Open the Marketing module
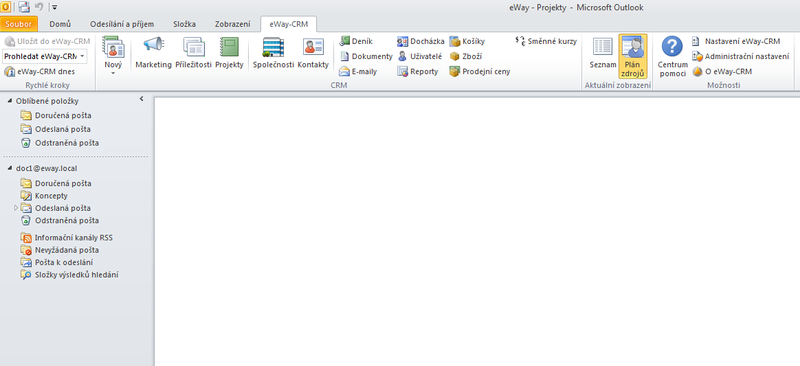The height and width of the screenshot is (366, 800). (153, 53)
